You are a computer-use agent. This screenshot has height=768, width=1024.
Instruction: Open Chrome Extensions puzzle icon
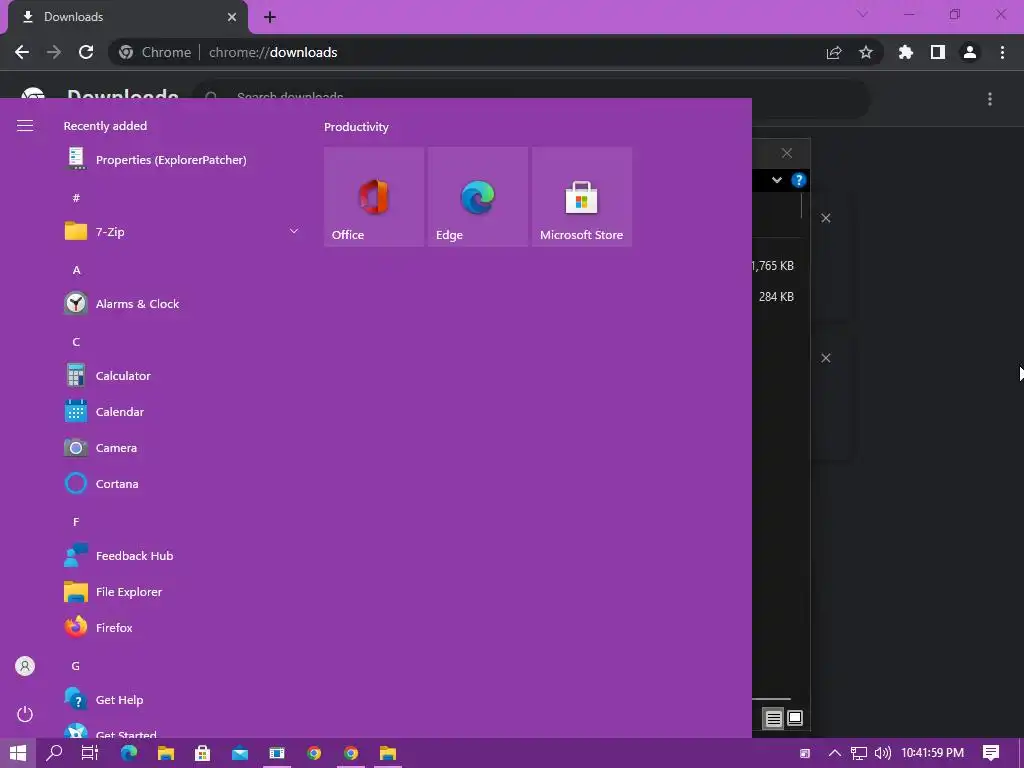tap(906, 52)
